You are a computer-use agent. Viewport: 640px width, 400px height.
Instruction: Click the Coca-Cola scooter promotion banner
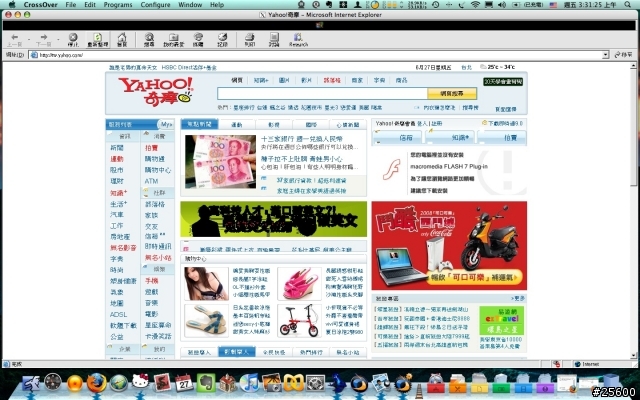click(x=449, y=246)
